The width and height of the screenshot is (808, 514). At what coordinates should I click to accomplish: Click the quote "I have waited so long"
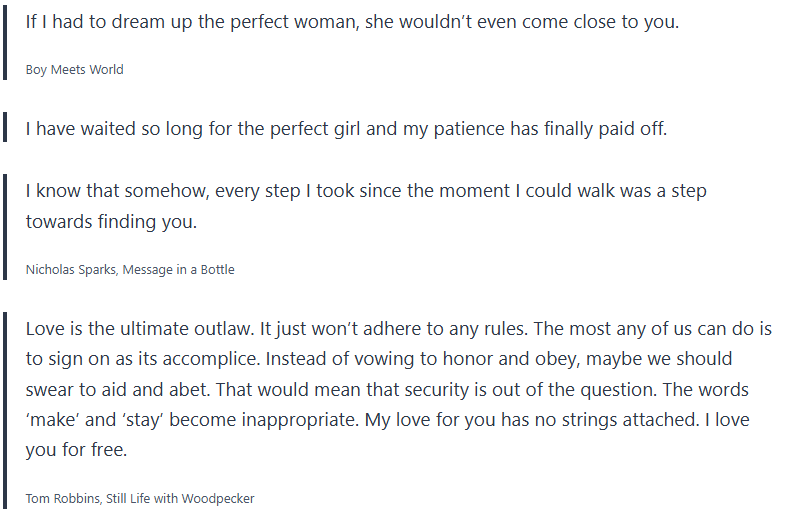click(346, 129)
